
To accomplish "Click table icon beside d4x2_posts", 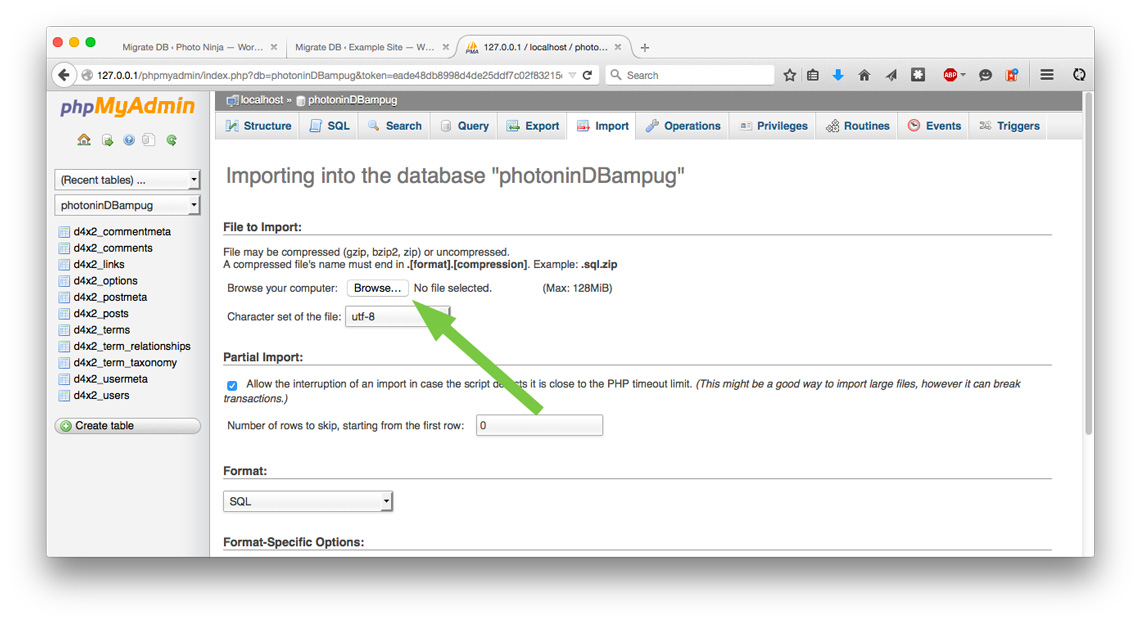I will (x=64, y=314).
